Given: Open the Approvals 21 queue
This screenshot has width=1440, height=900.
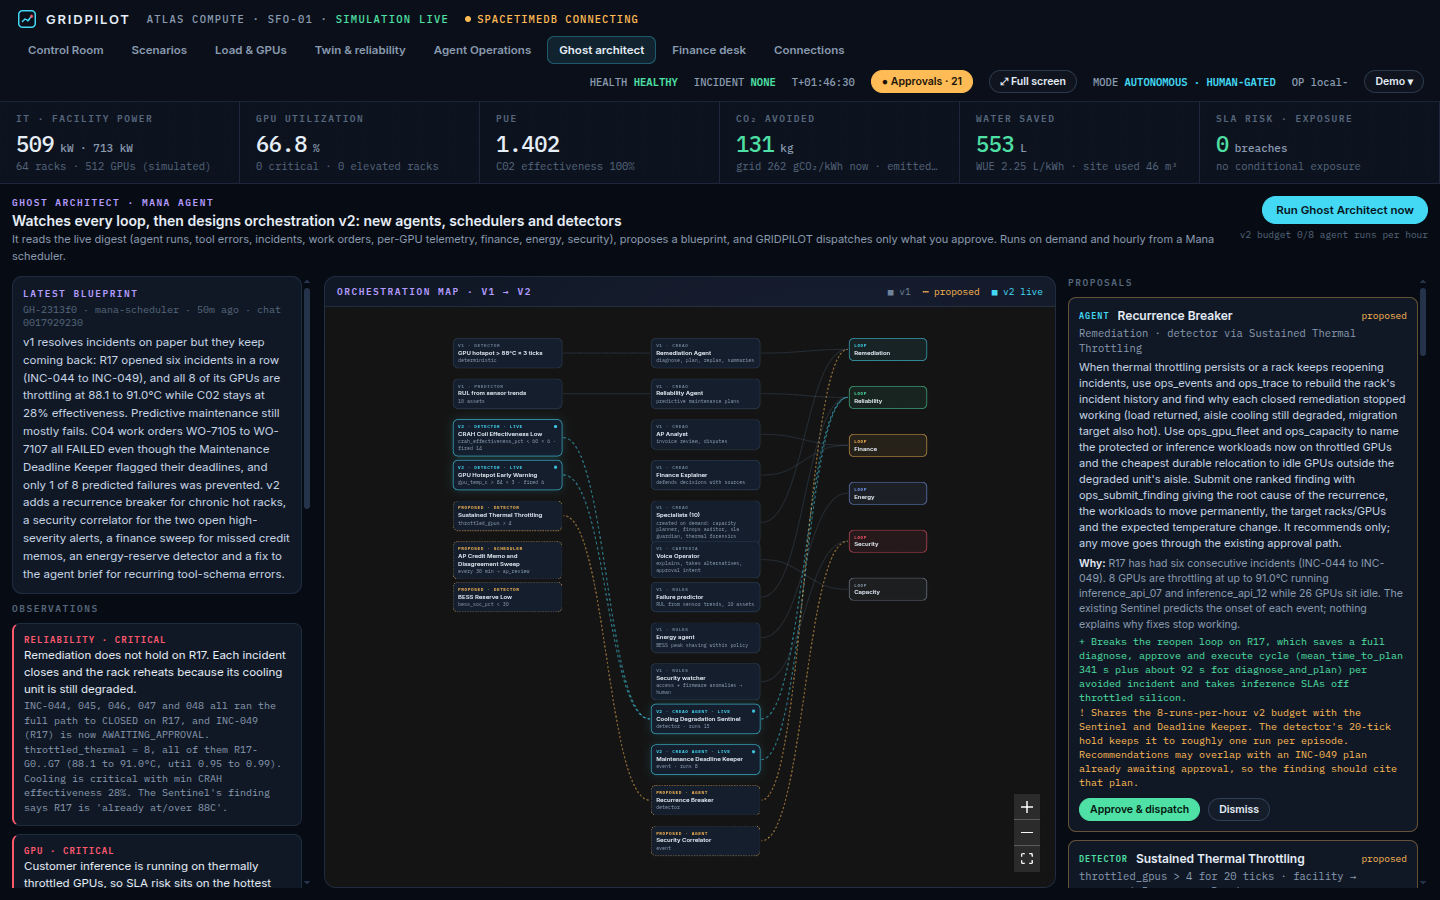Looking at the screenshot, I should [922, 82].
